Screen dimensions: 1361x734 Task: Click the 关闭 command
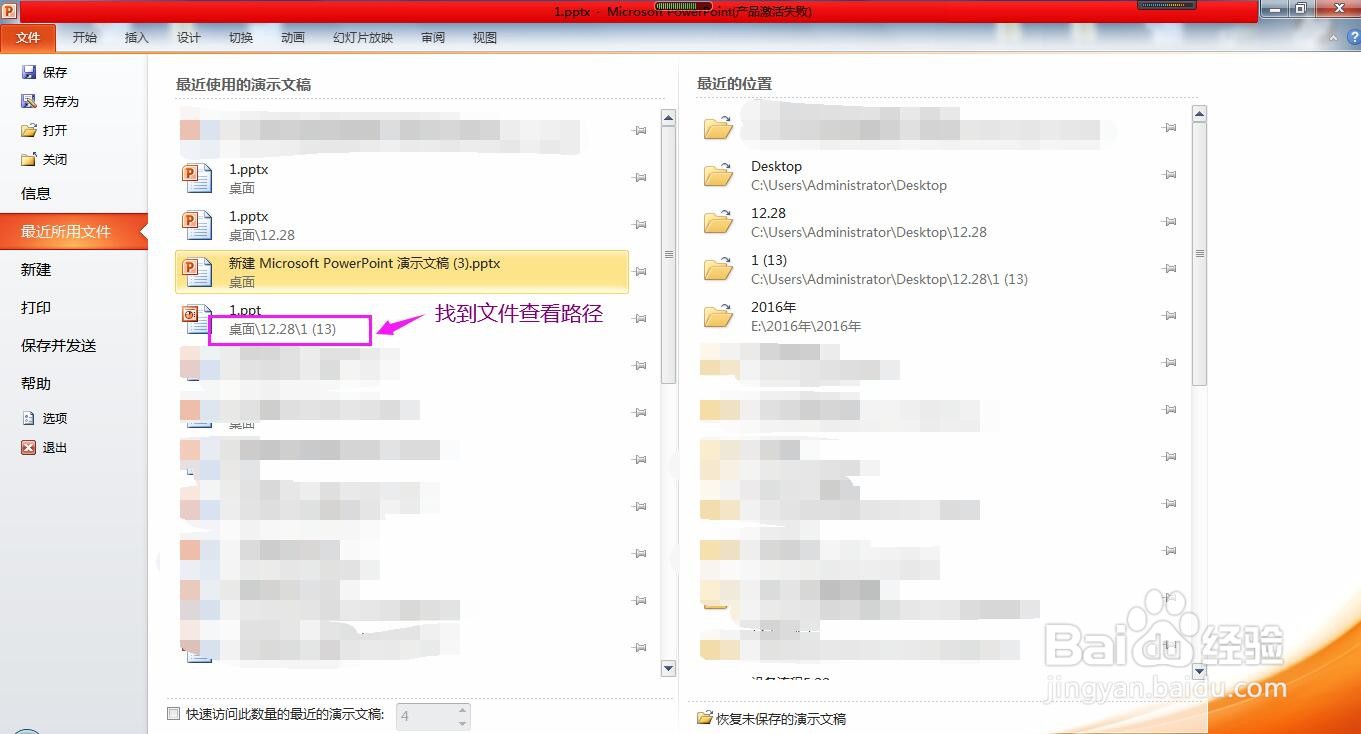pyautogui.click(x=55, y=159)
